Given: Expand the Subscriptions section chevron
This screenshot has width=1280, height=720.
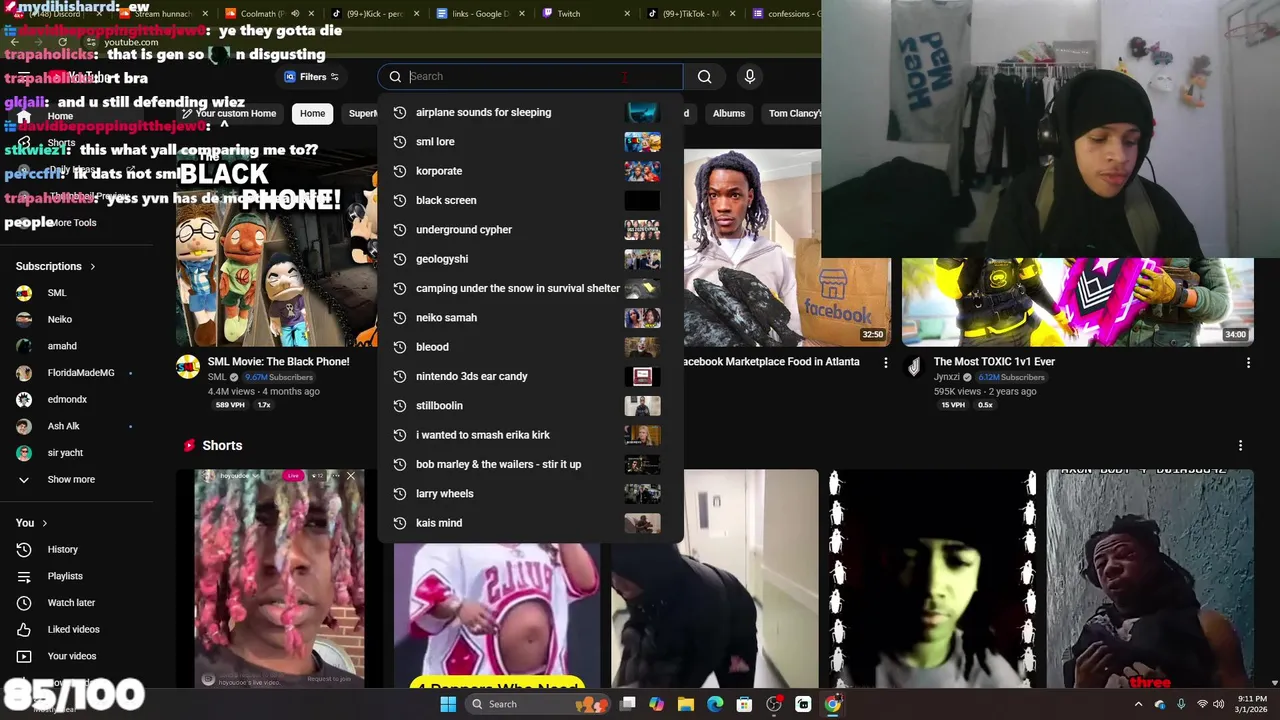Looking at the screenshot, I should [x=93, y=267].
